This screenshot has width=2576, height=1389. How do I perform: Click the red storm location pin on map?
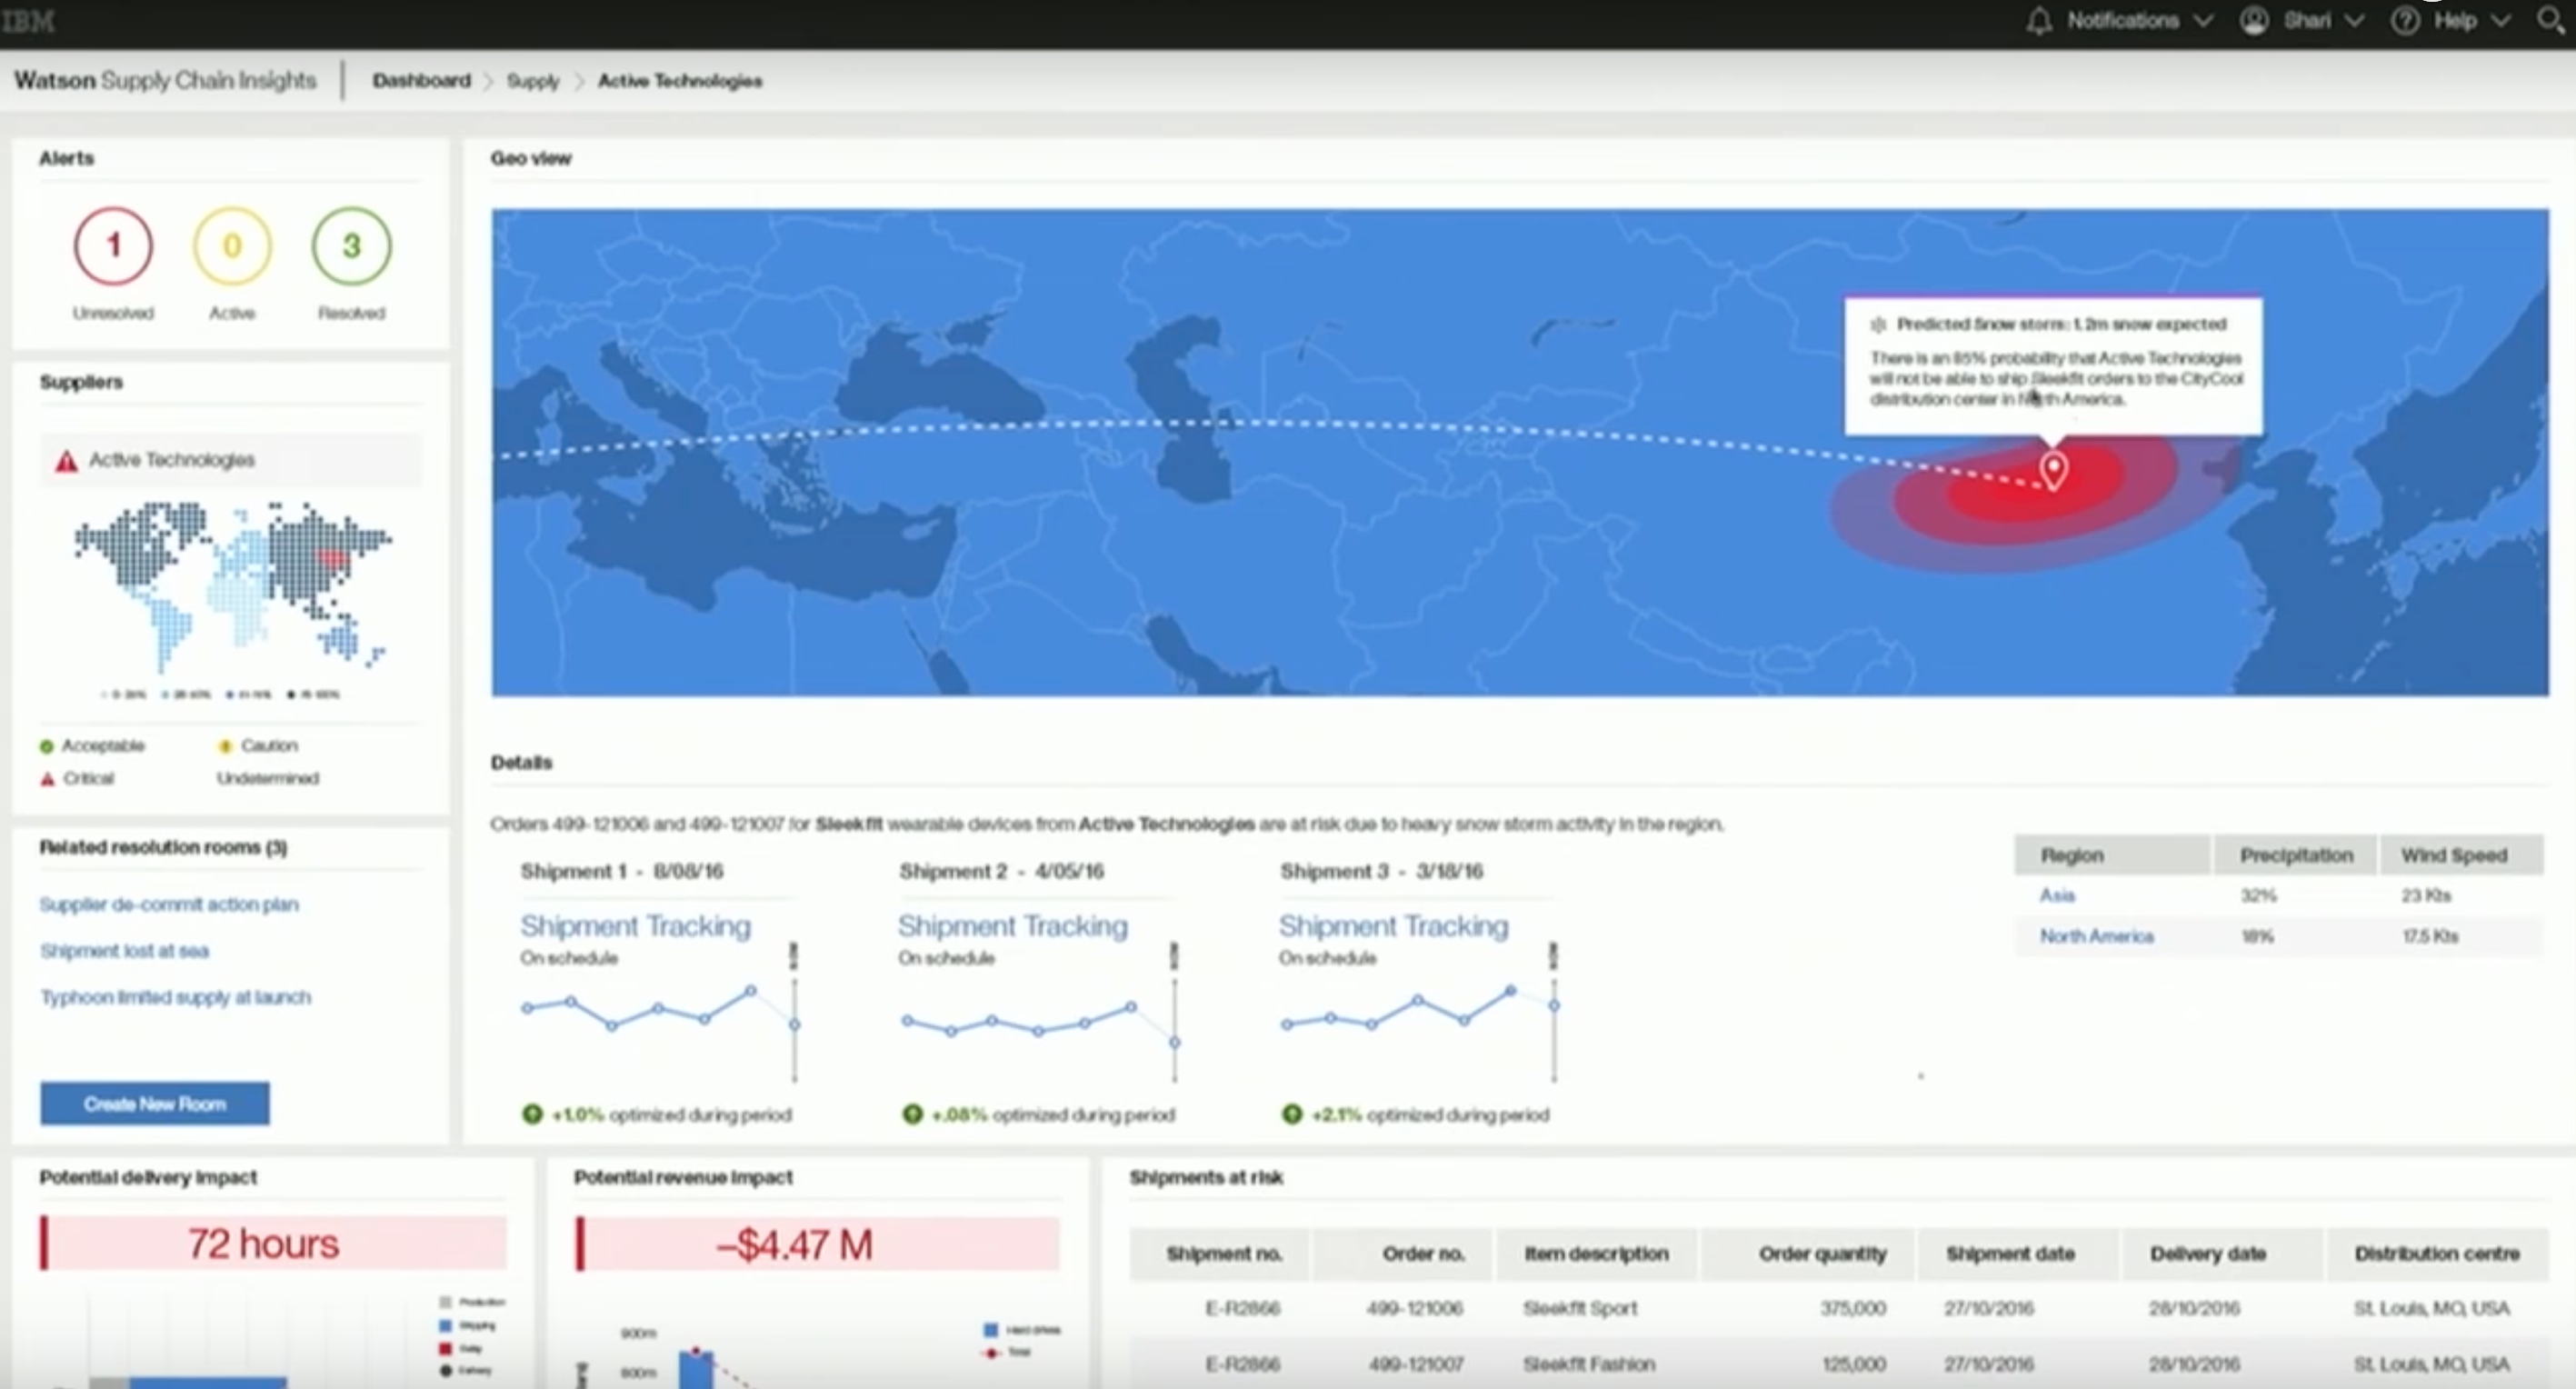click(x=2053, y=470)
